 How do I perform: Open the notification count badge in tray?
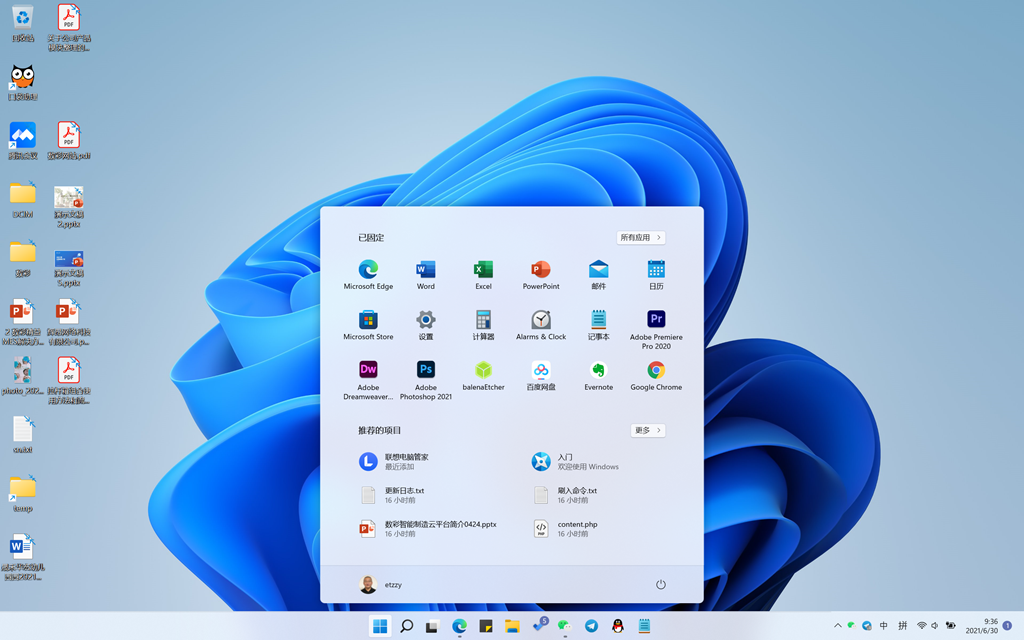[1007, 626]
